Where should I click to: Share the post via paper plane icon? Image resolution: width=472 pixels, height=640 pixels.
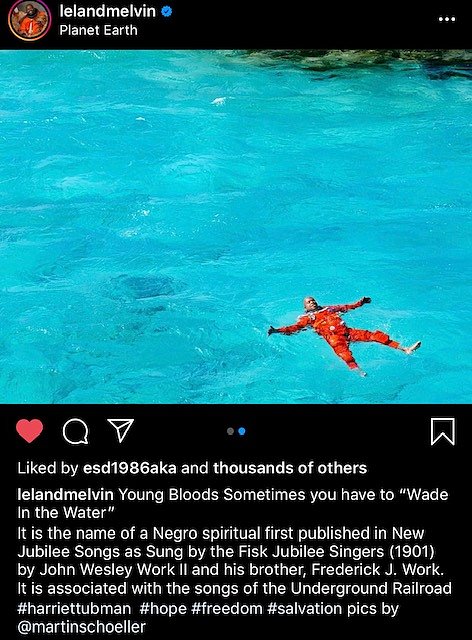pyautogui.click(x=120, y=430)
